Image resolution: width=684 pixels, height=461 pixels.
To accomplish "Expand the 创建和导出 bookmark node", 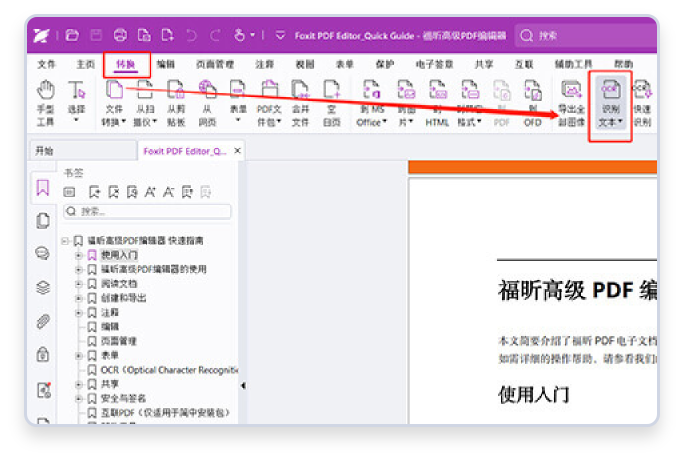I will click(79, 298).
